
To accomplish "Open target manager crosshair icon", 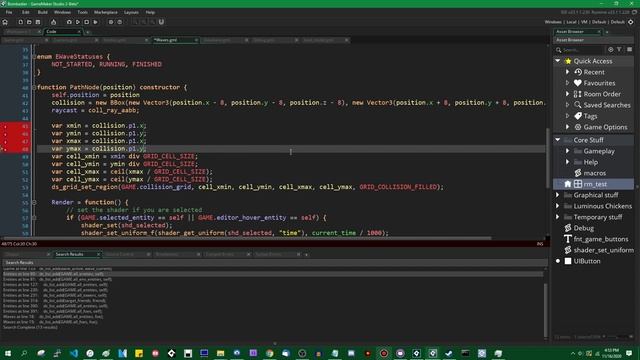I will pos(631,22).
